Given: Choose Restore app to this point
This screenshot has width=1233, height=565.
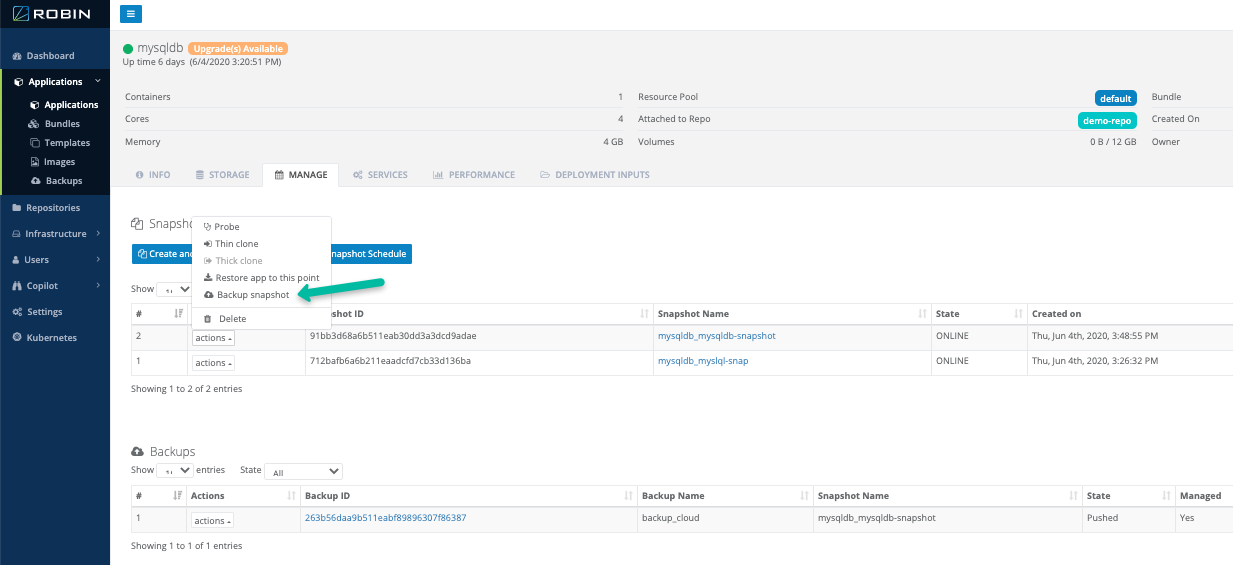Looking at the screenshot, I should click(x=261, y=278).
